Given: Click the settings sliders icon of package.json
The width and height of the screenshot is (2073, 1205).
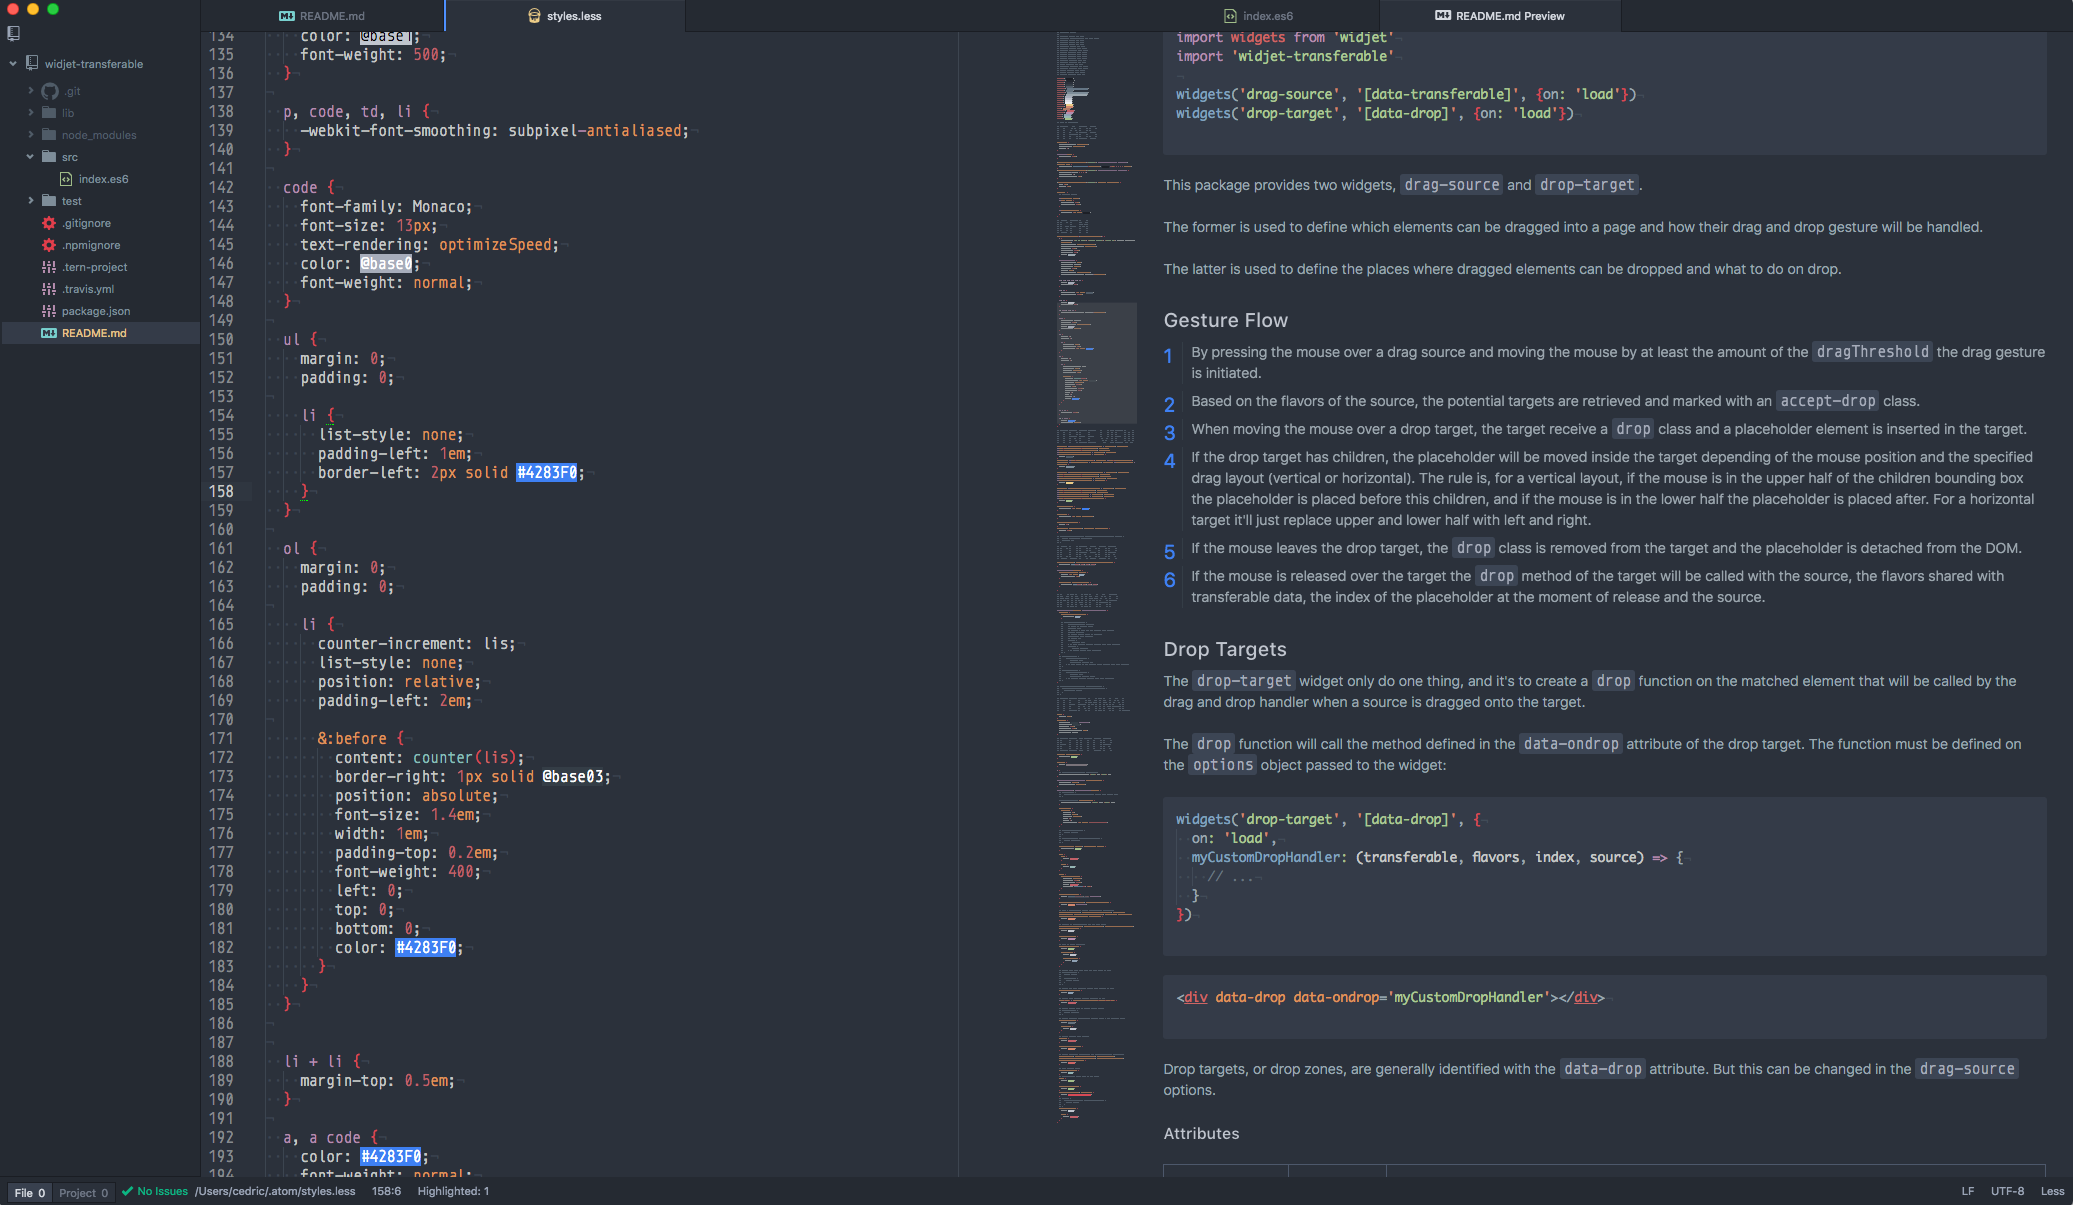Looking at the screenshot, I should pos(49,311).
